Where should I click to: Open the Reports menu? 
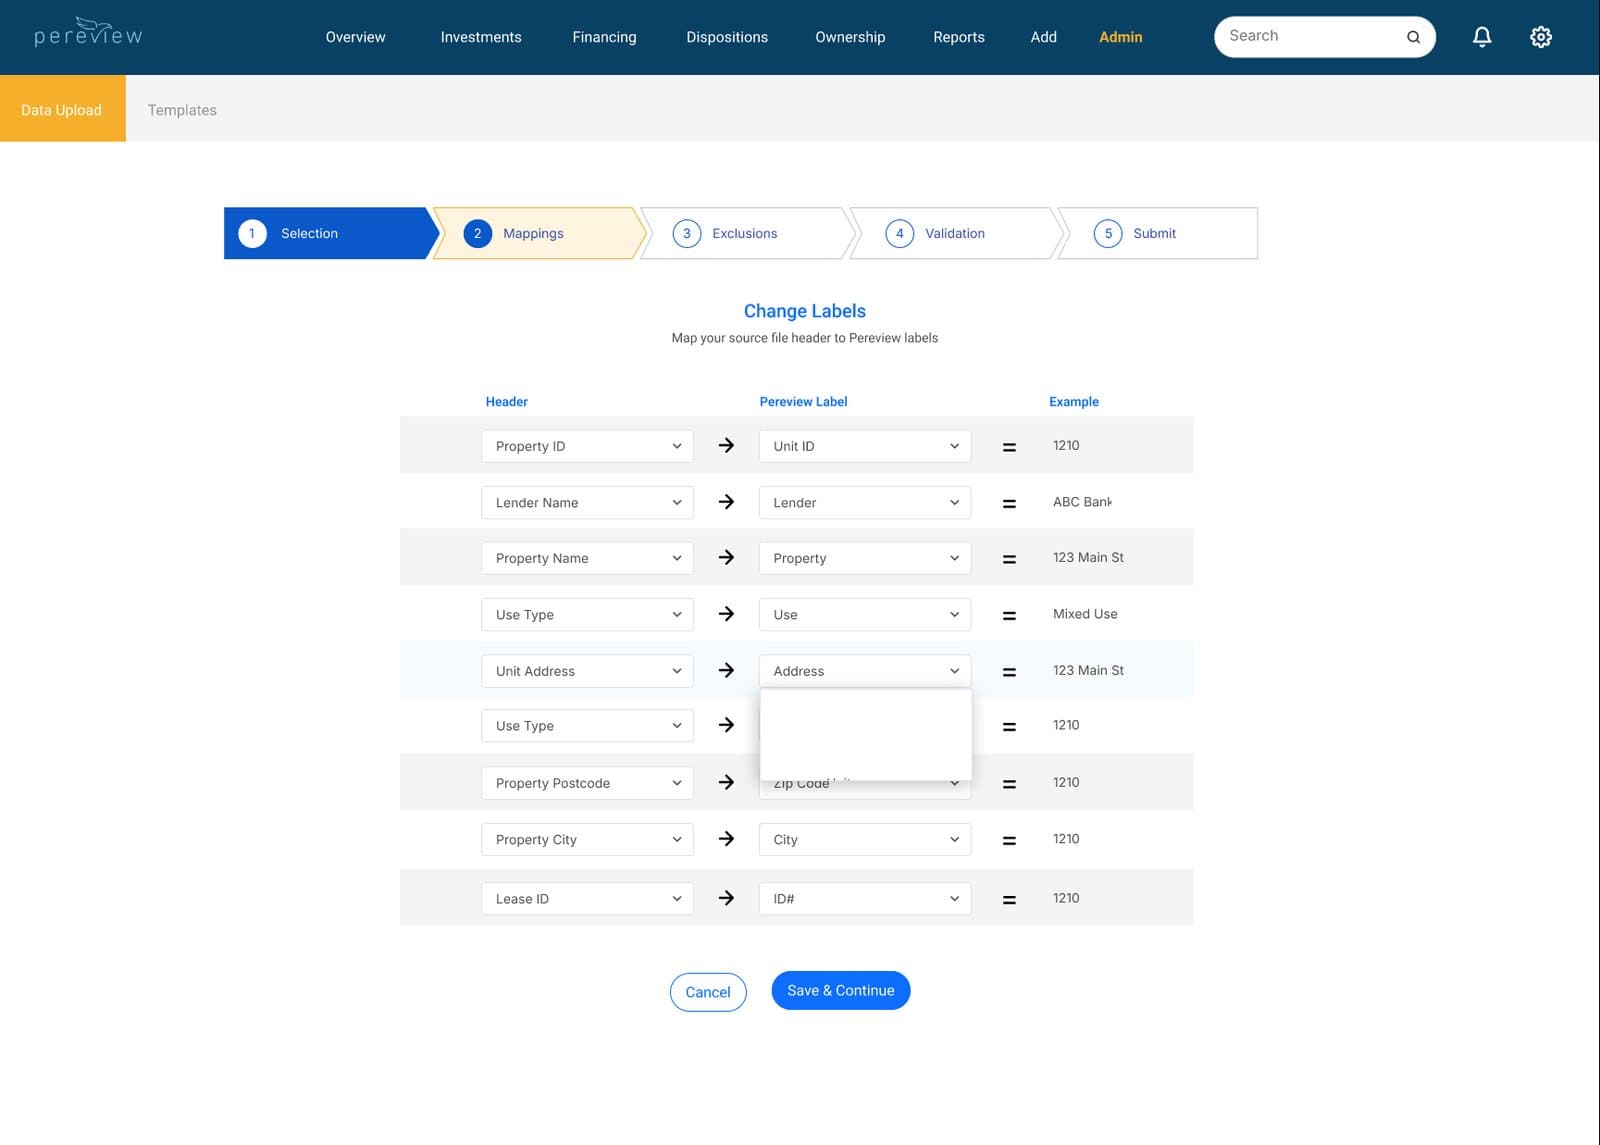[959, 37]
